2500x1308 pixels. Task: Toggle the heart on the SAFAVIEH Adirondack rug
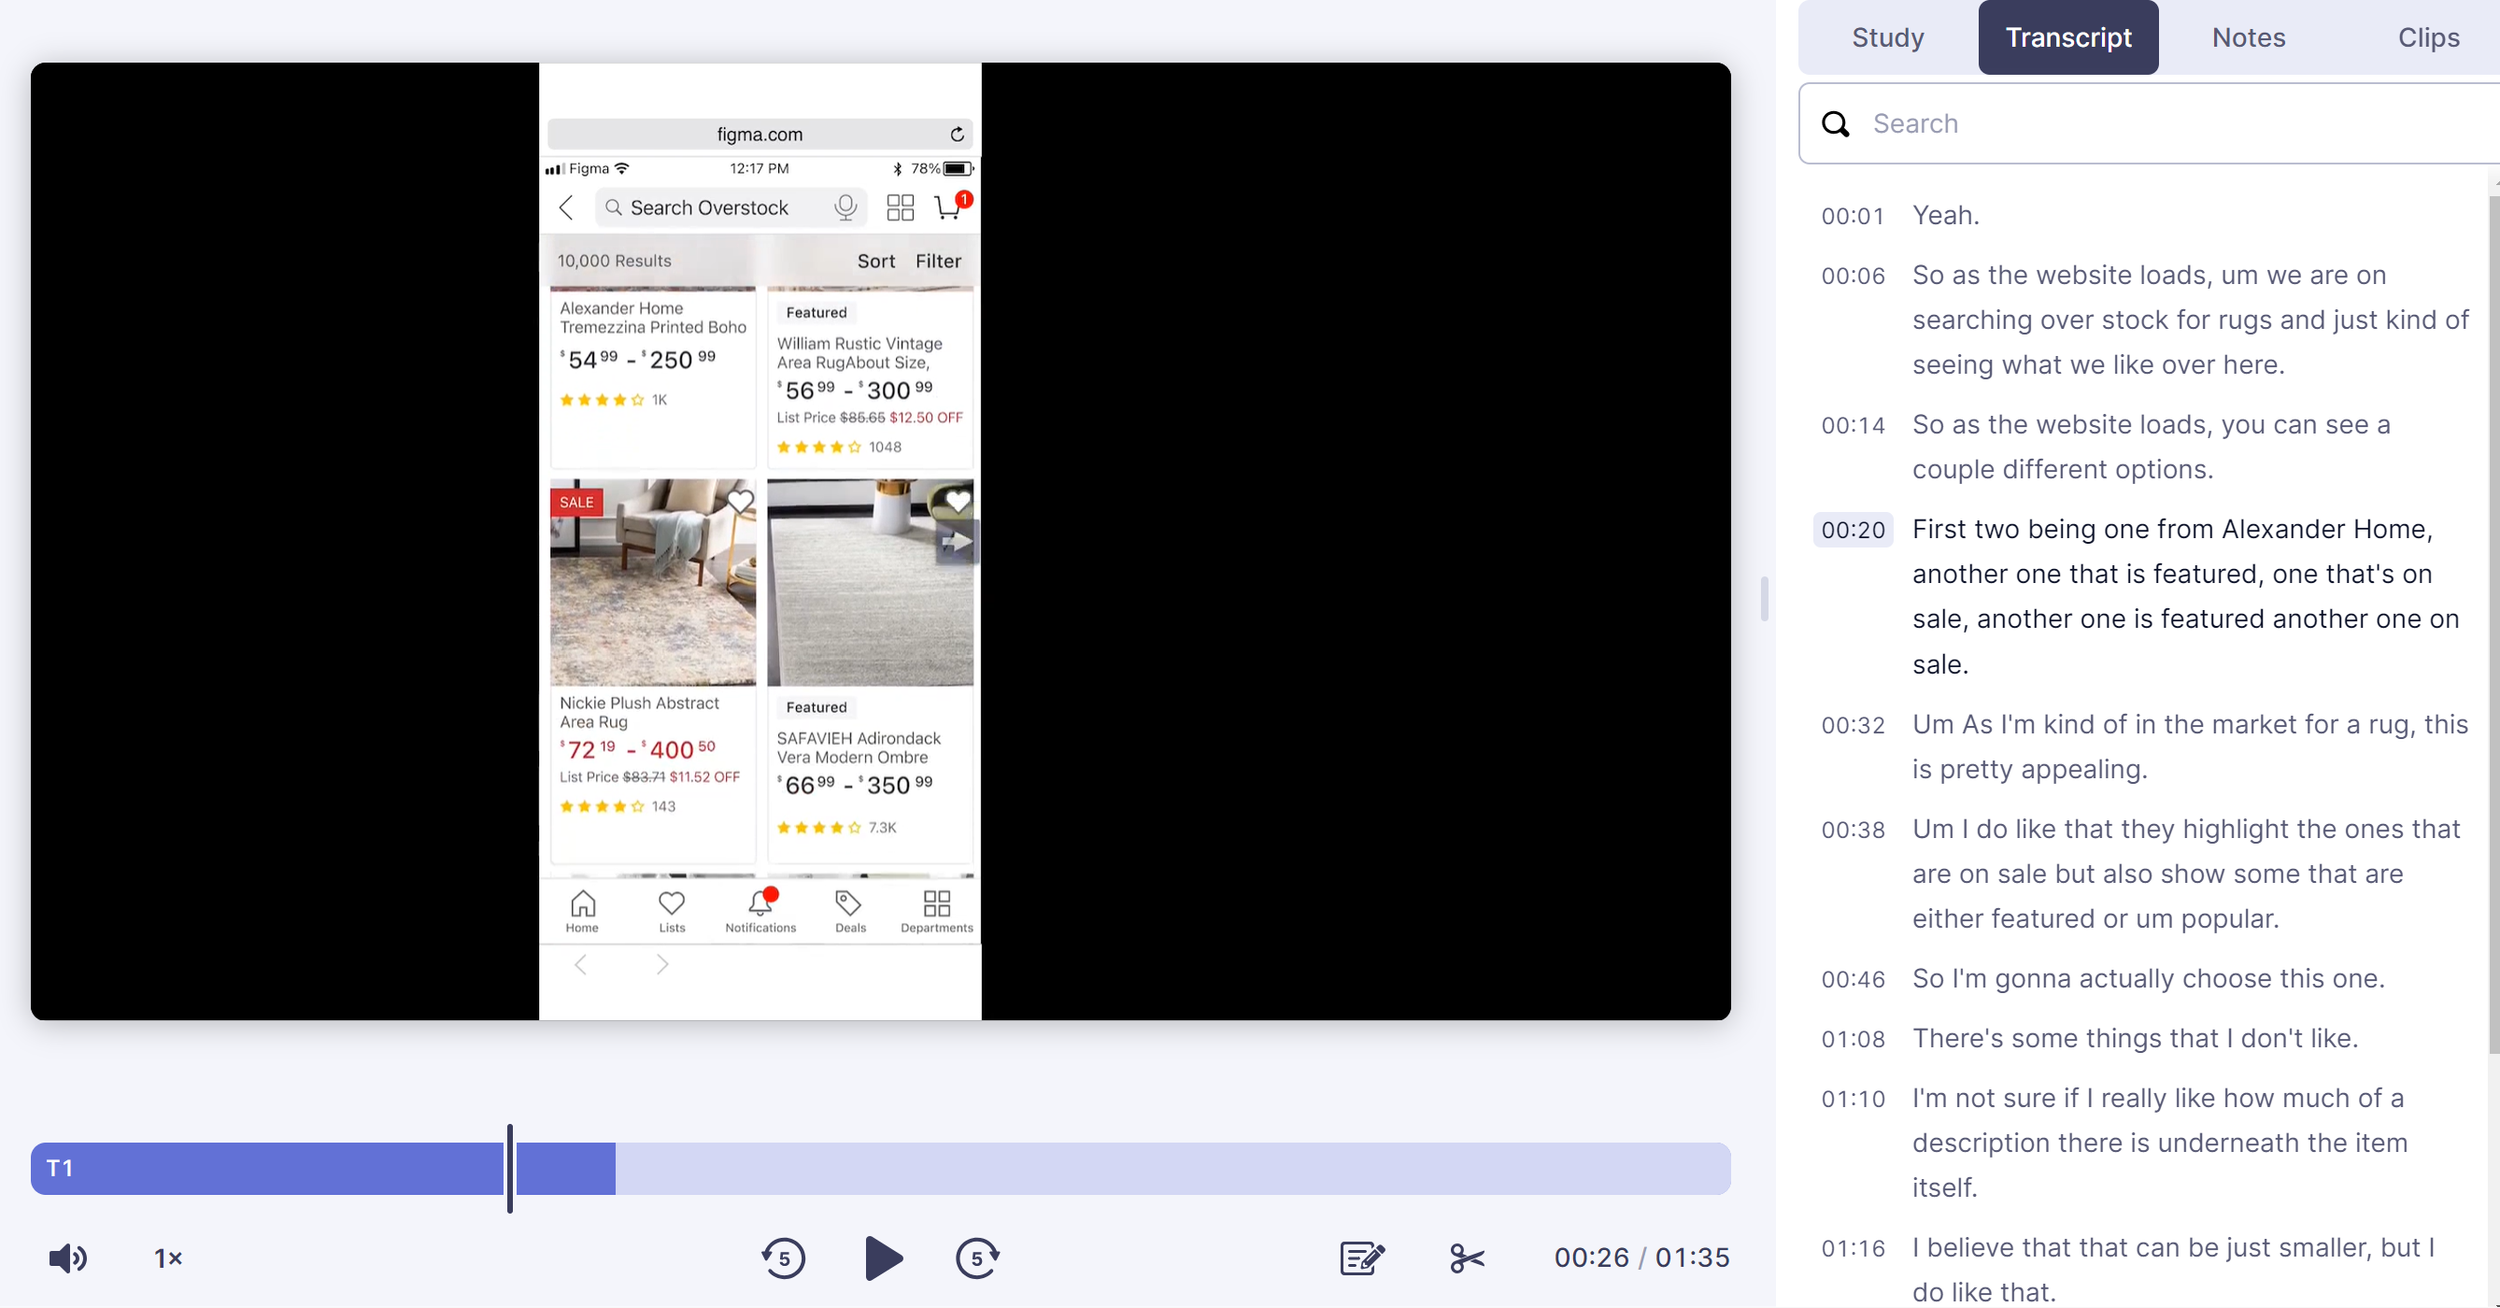pyautogui.click(x=957, y=501)
